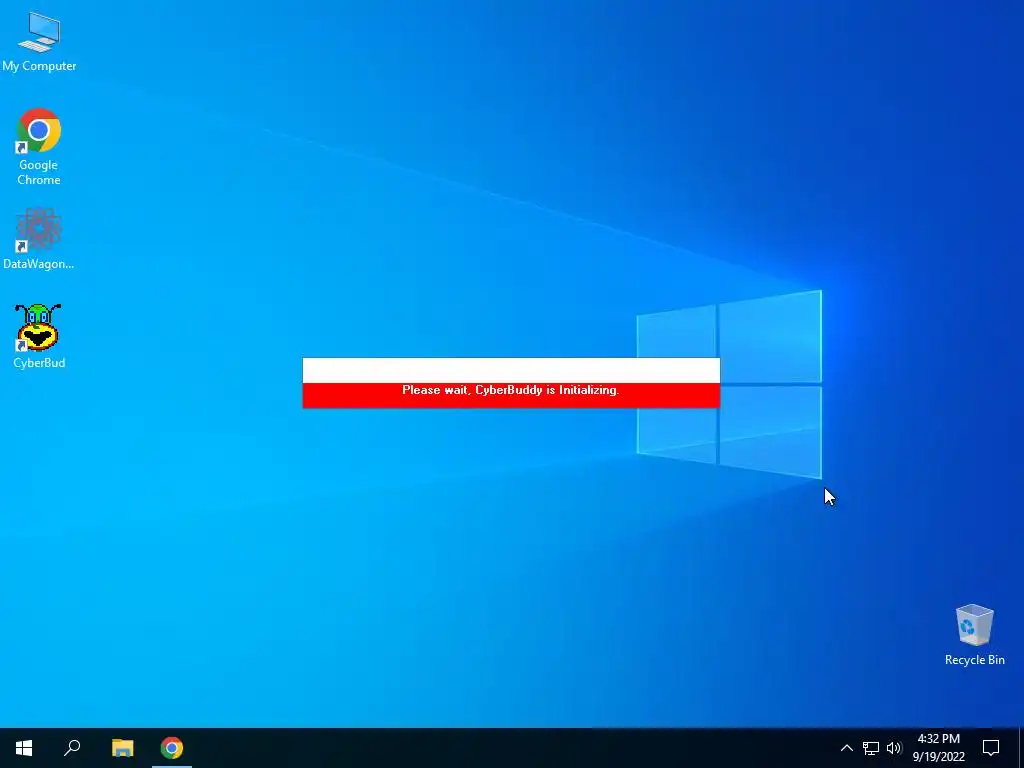Select the Recycle Bin icon
The width and height of the screenshot is (1024, 768).
pyautogui.click(x=974, y=635)
